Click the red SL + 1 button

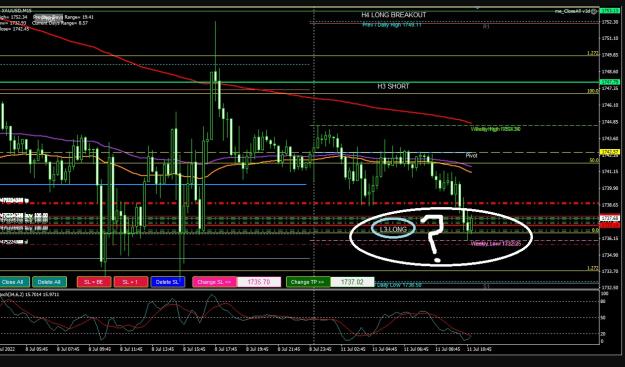(131, 282)
